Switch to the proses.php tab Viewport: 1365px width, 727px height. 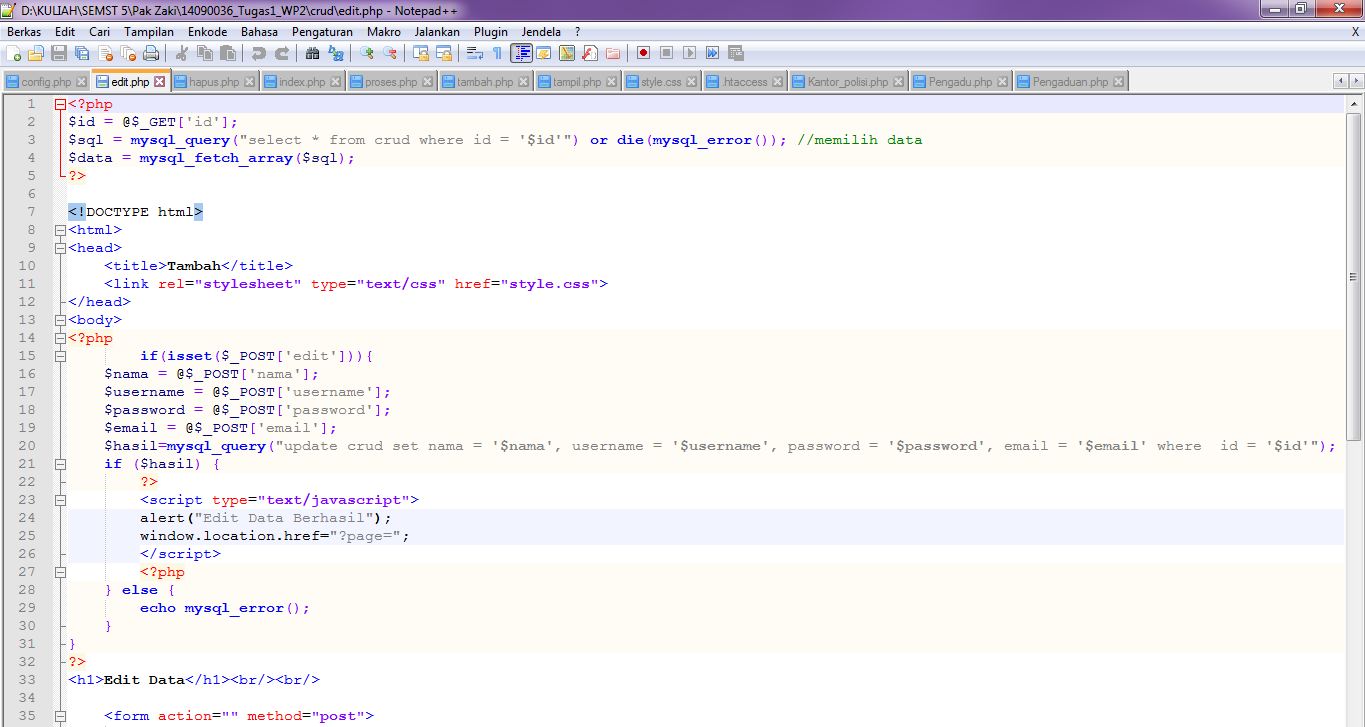pos(391,82)
